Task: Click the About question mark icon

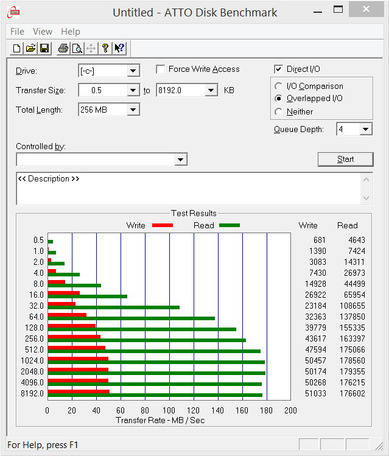Action: click(105, 49)
